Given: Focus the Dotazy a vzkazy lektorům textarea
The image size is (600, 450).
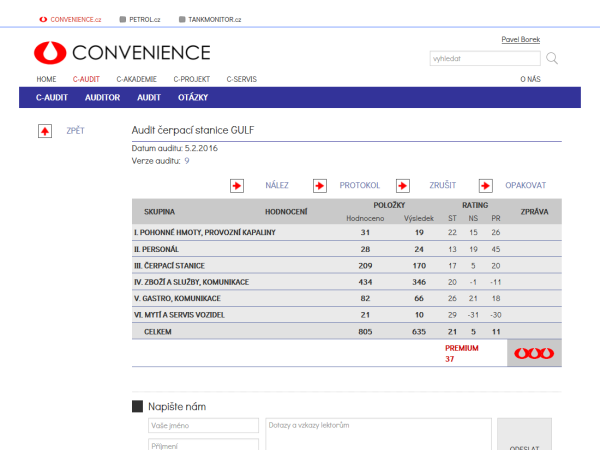Looking at the screenshot, I should pos(378,434).
